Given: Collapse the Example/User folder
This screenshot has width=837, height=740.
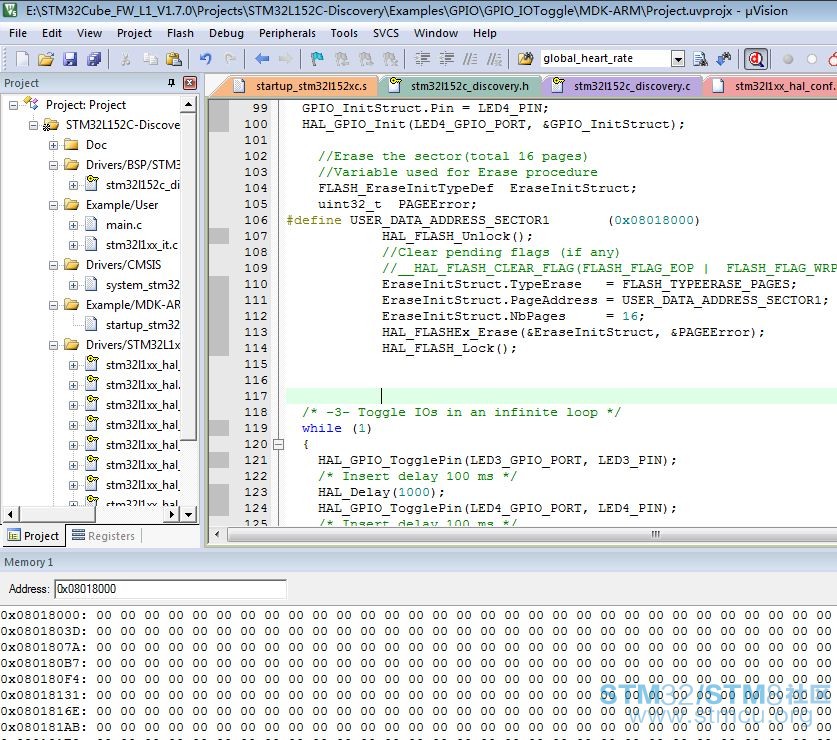Looking at the screenshot, I should point(53,206).
